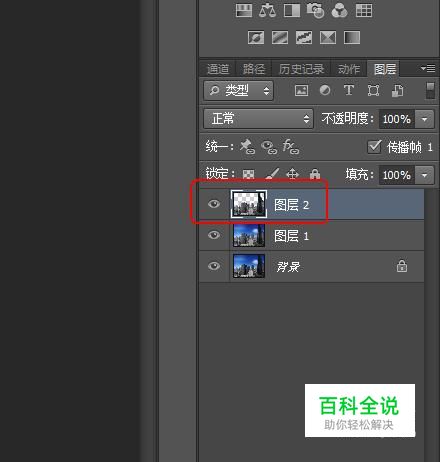Add a Channel Mixer adjustment layer
440x462 pixels.
click(339, 10)
